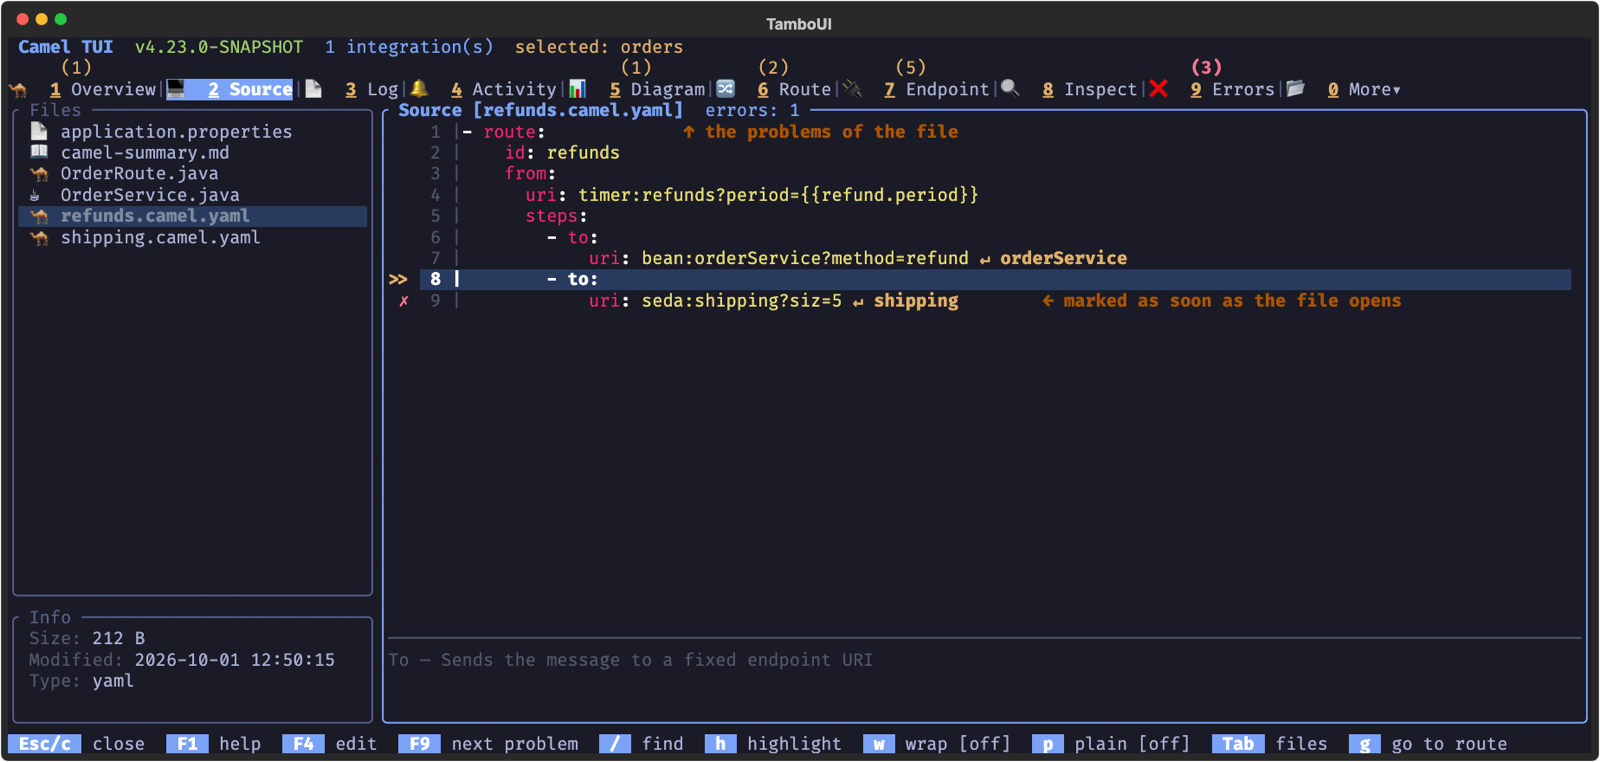Toggle plain [off] setting
The image size is (1600, 762).
pos(1112,744)
